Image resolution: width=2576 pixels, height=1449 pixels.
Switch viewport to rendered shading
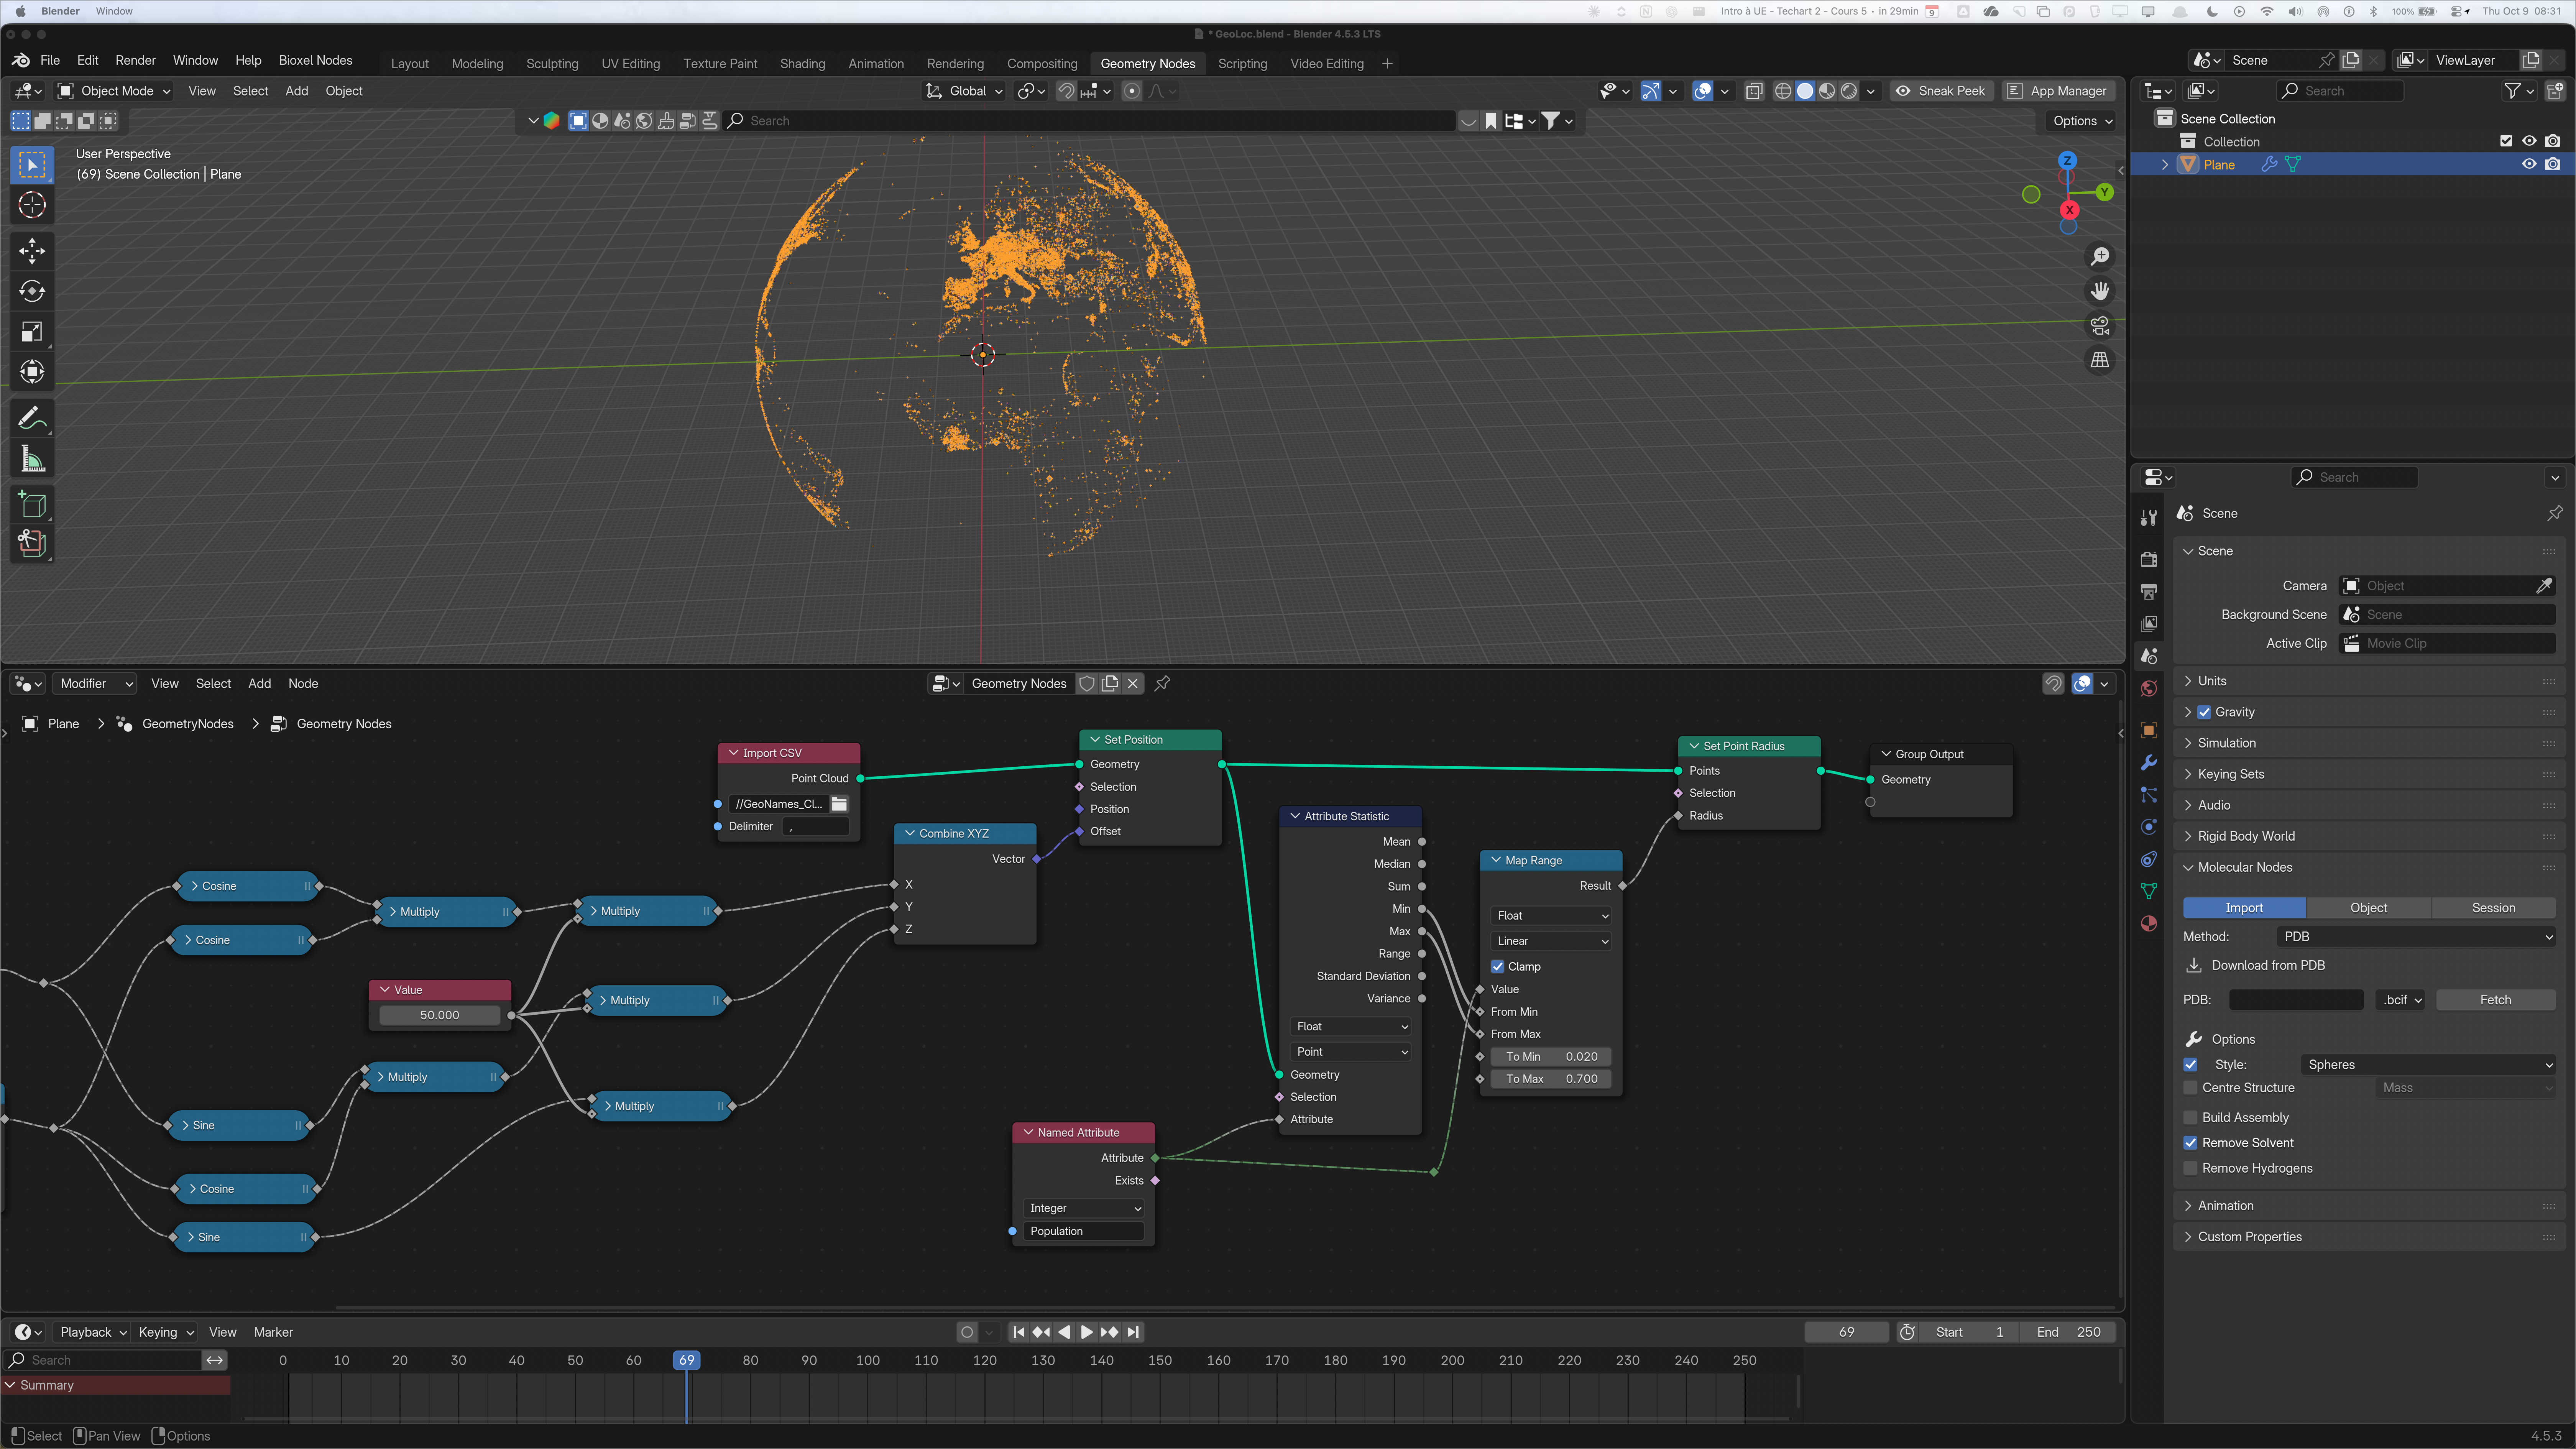tap(1849, 91)
